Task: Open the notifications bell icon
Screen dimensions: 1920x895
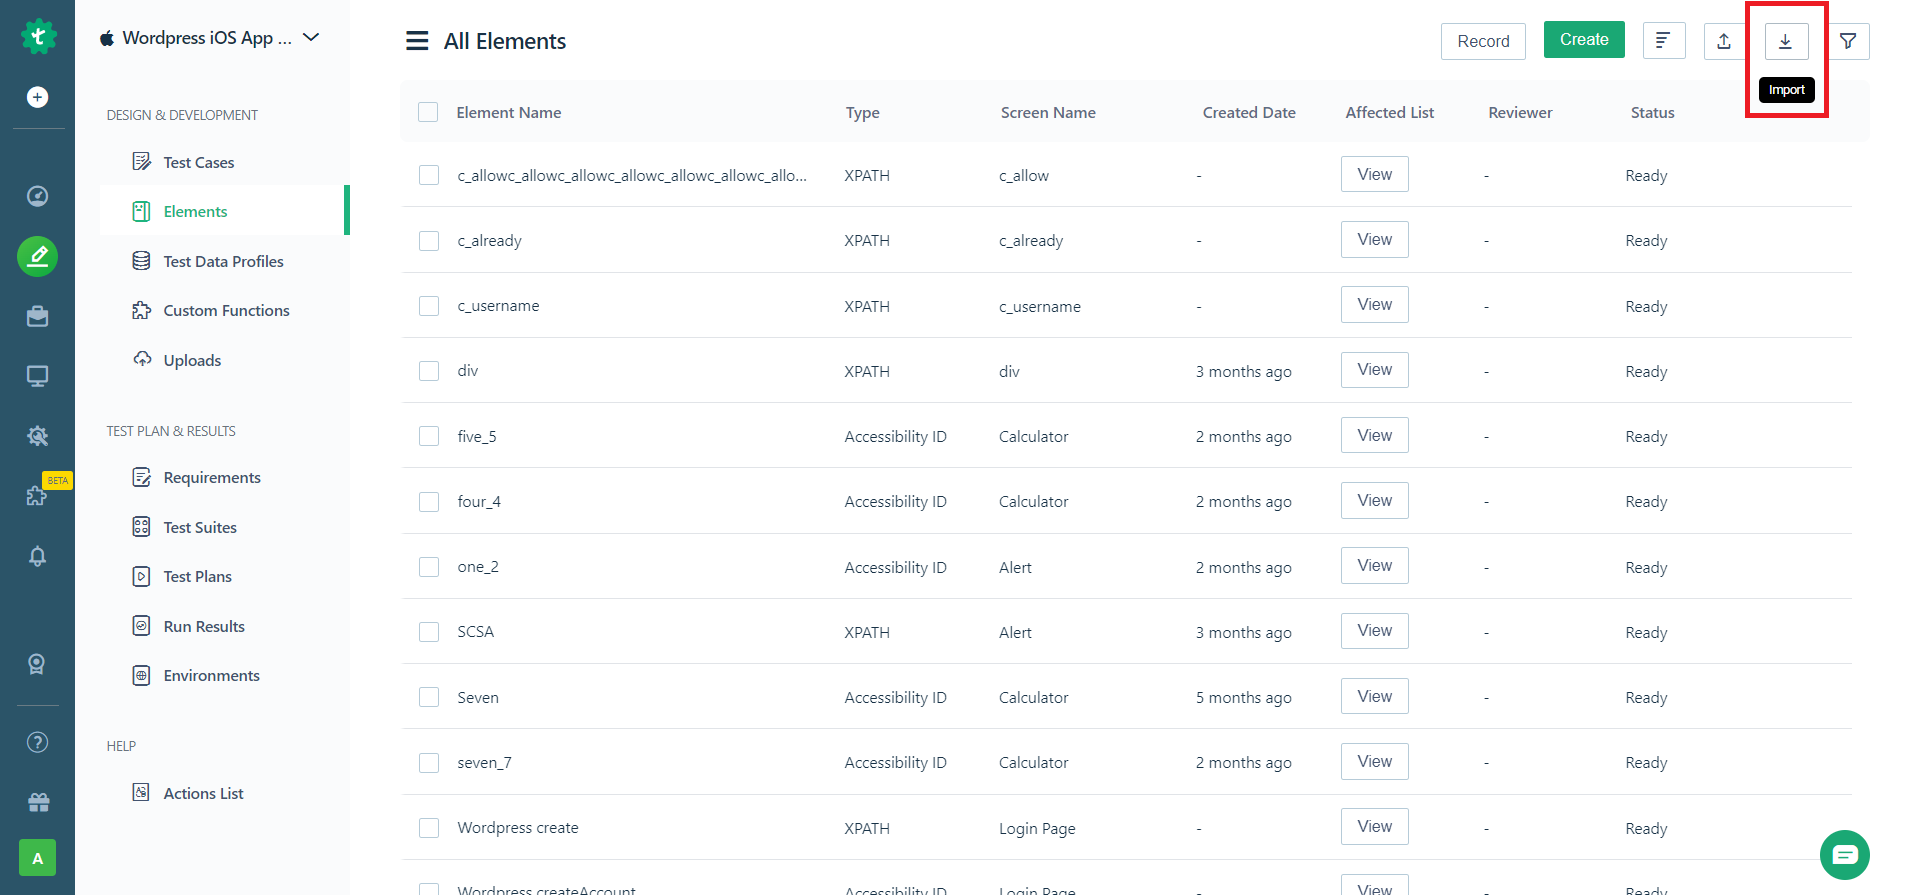Action: (37, 556)
